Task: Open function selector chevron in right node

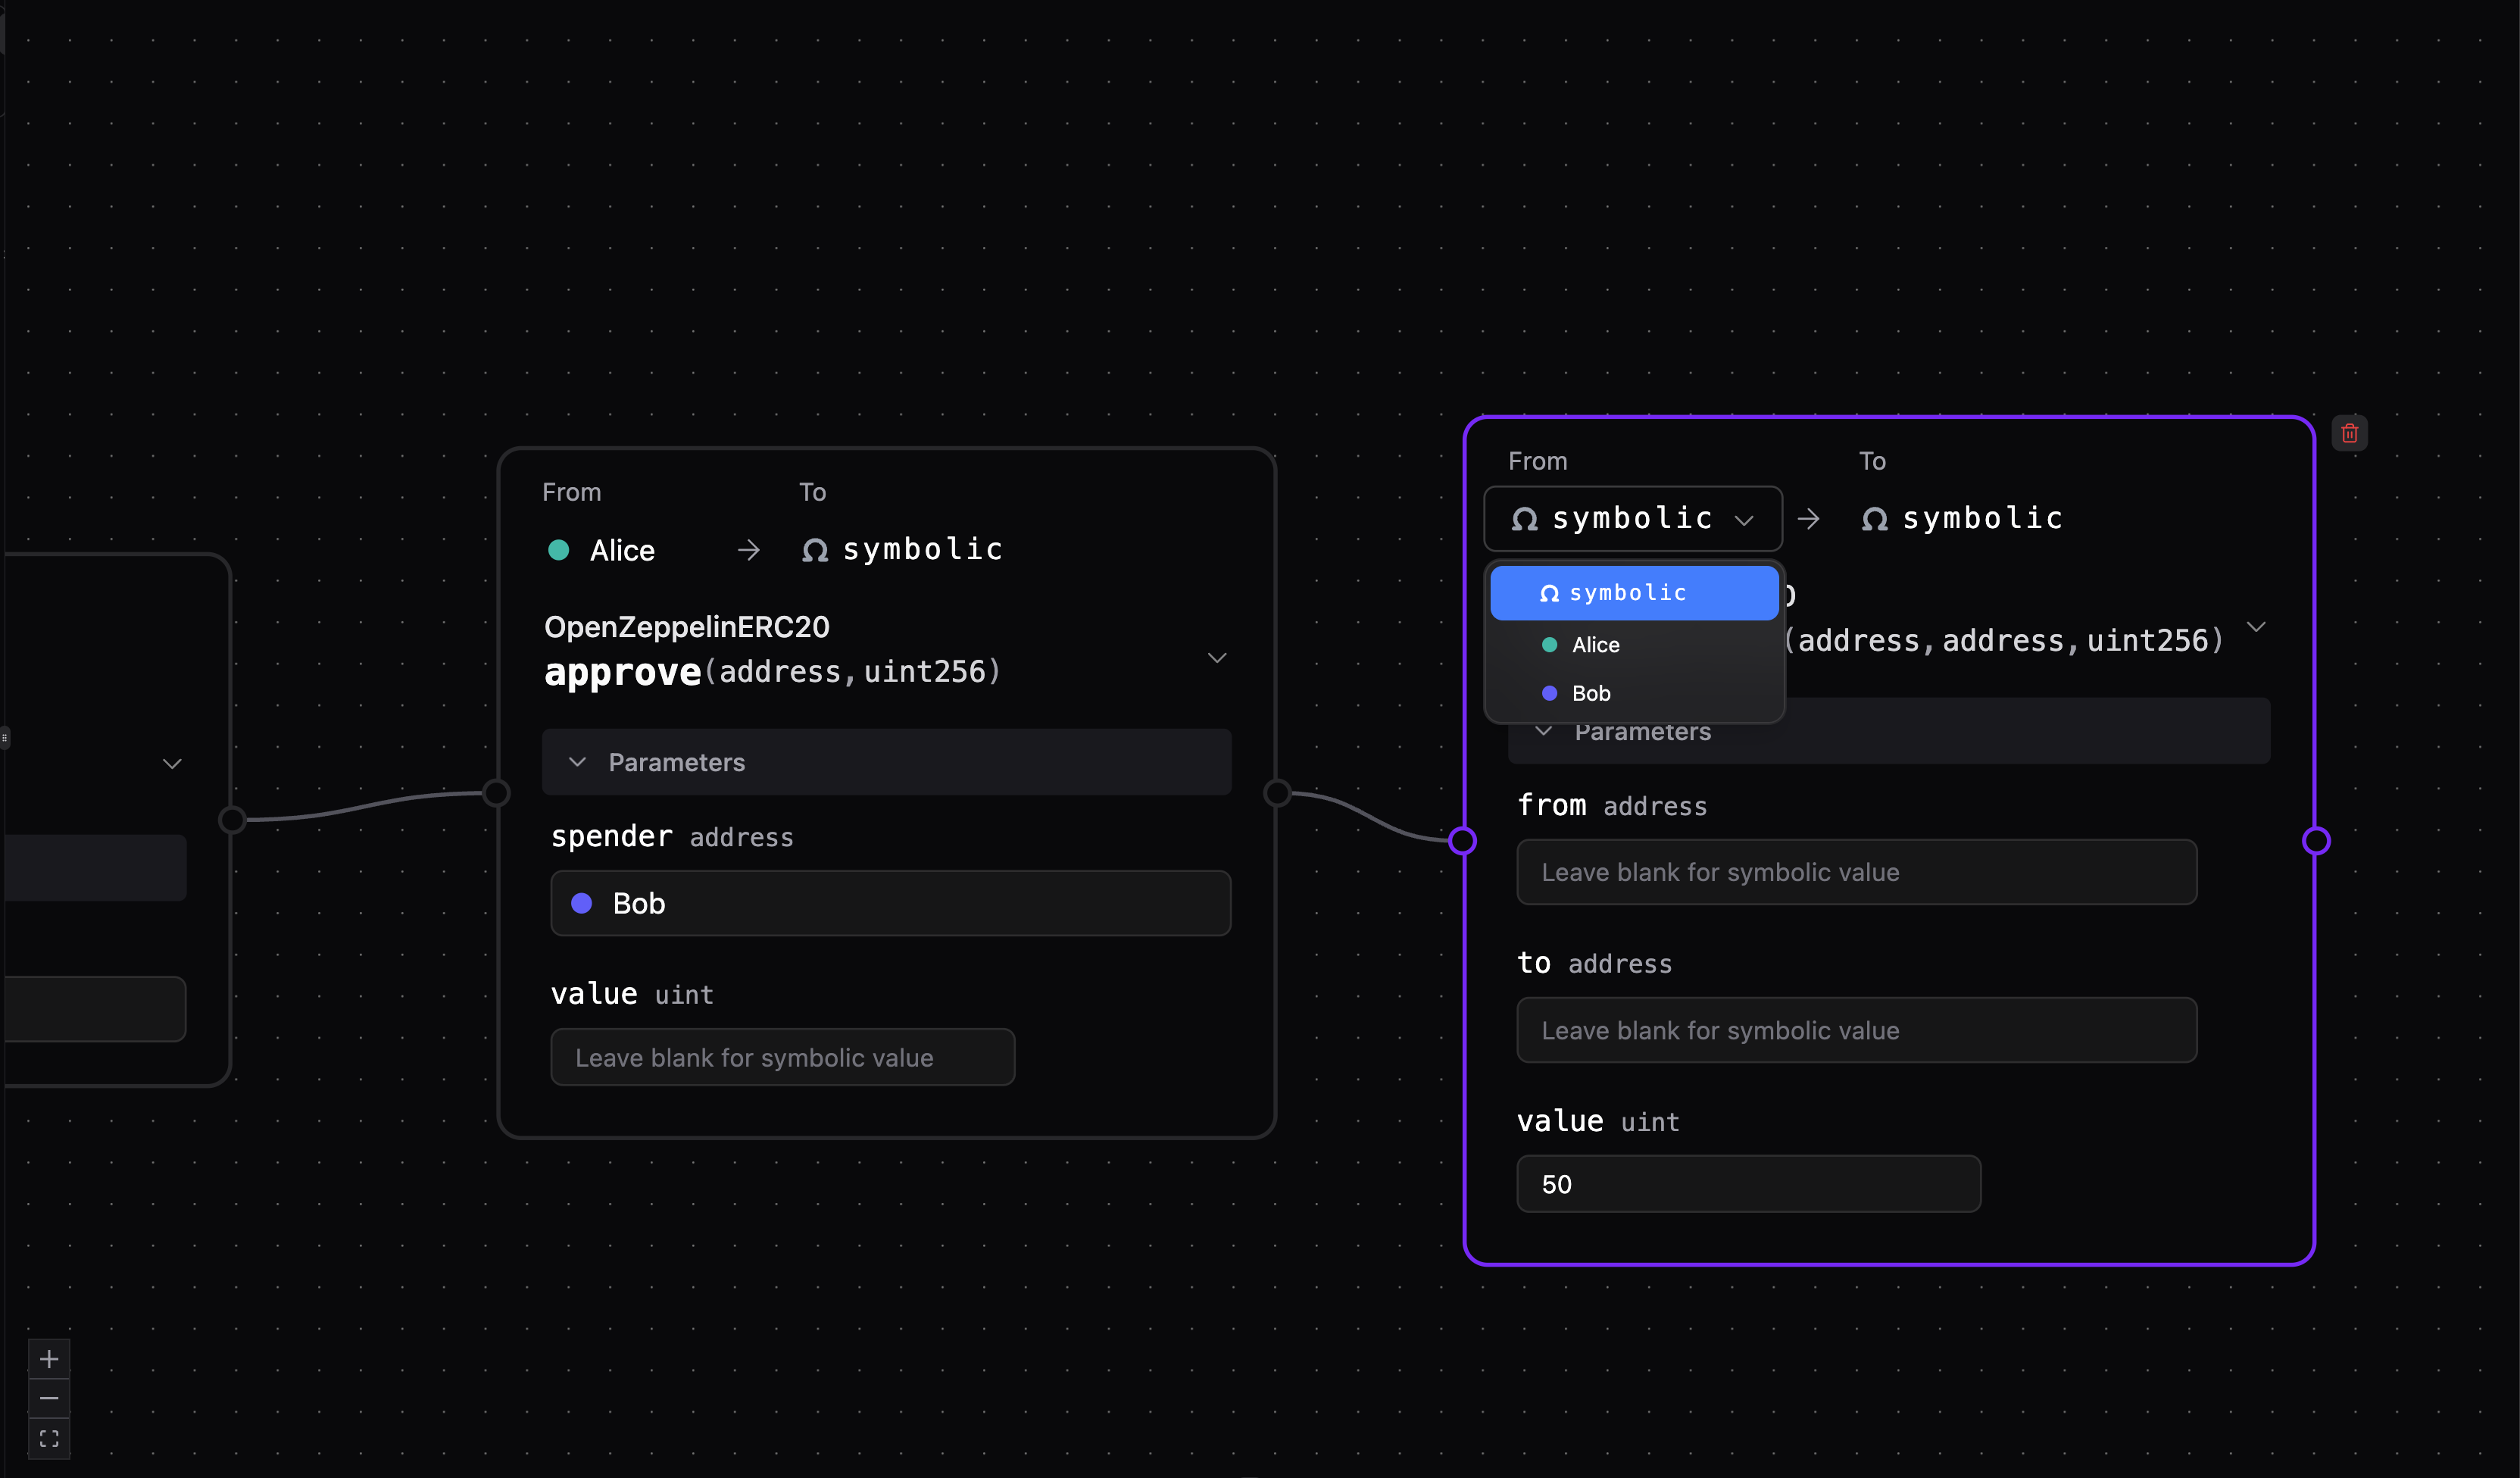Action: pos(2256,627)
